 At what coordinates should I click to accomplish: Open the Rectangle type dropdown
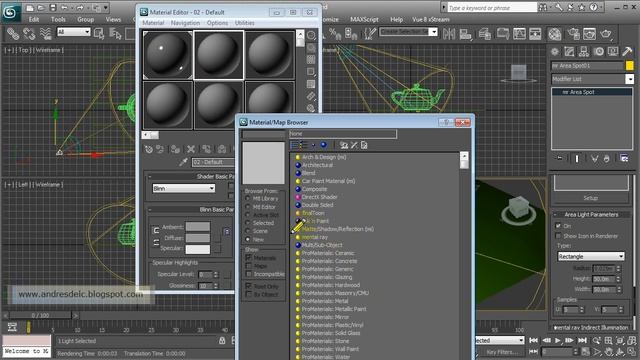click(x=591, y=256)
